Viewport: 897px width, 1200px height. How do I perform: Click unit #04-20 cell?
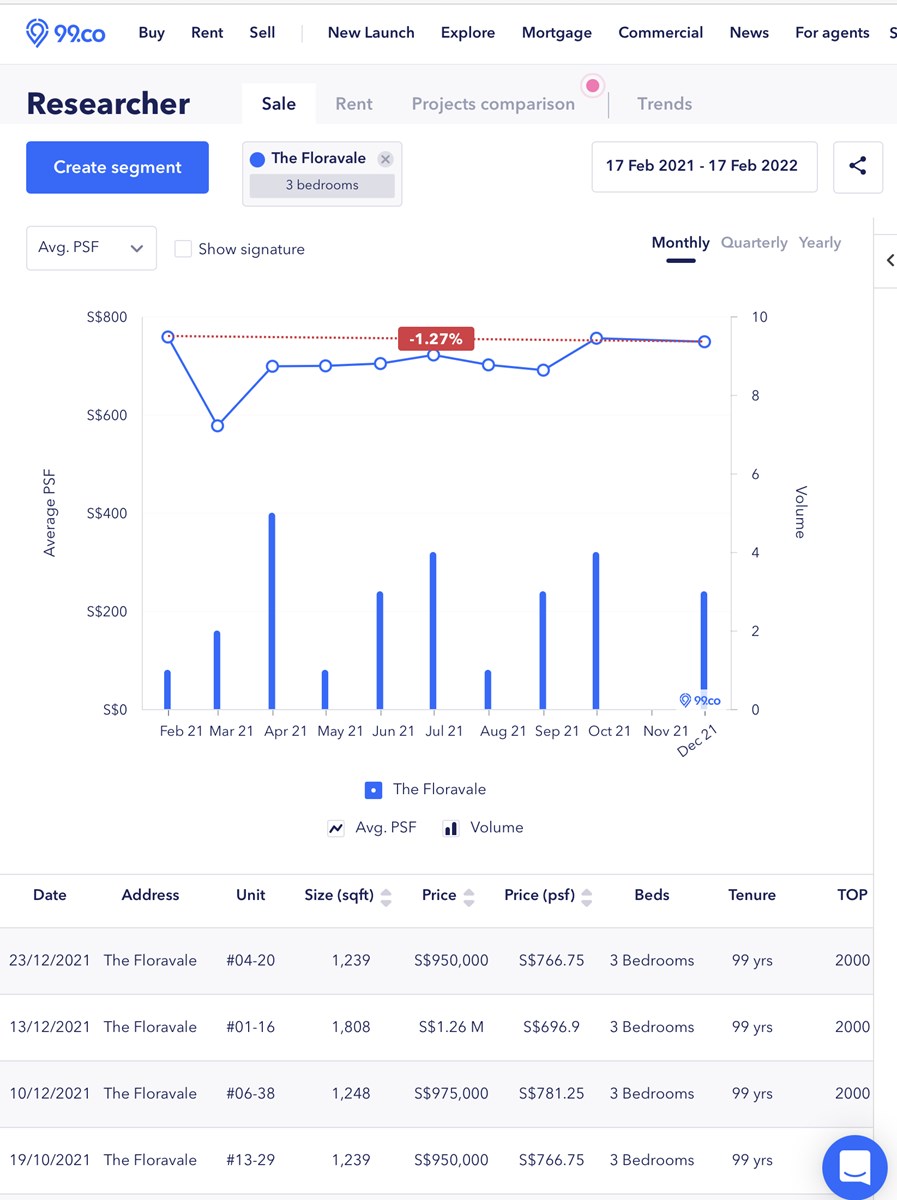[x=250, y=960]
